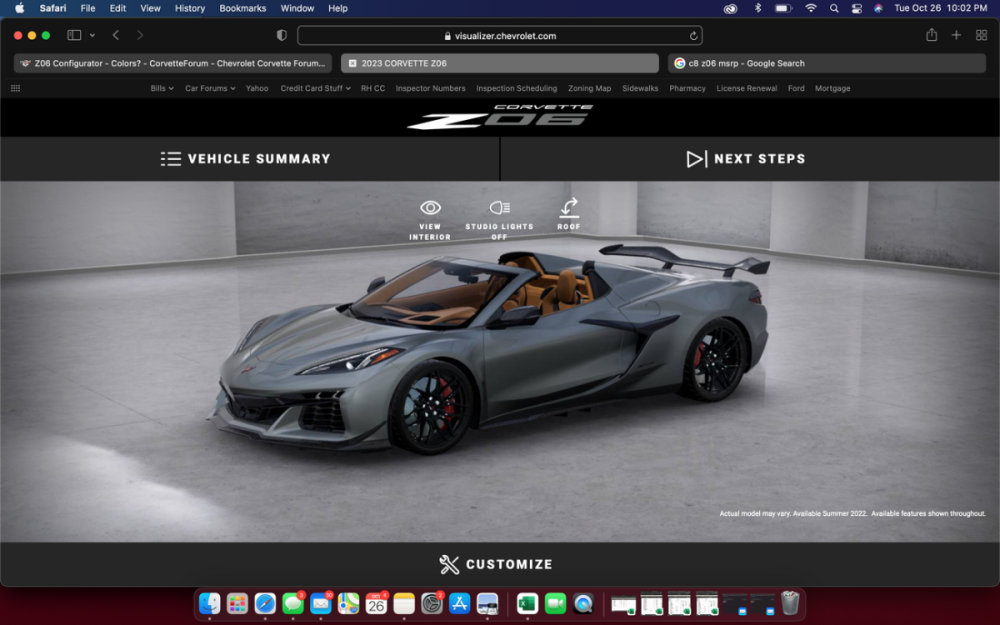Open View Interior with the eye icon

[x=430, y=221]
